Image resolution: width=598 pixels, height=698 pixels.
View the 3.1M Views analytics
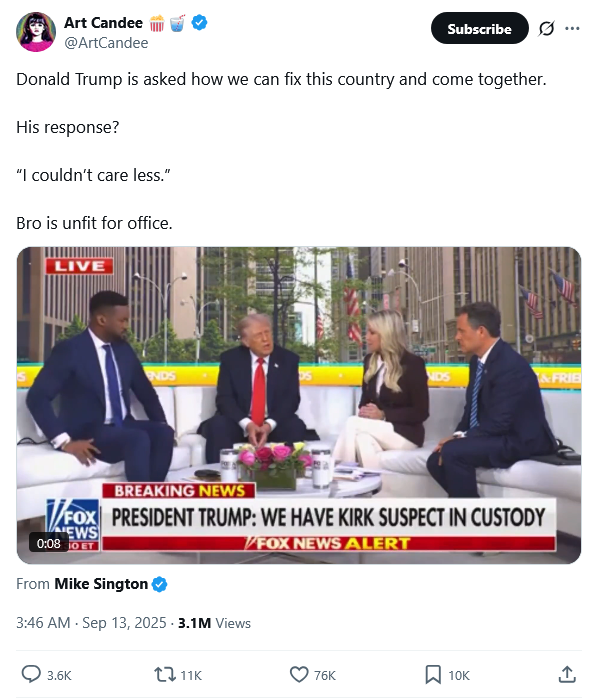[214, 623]
